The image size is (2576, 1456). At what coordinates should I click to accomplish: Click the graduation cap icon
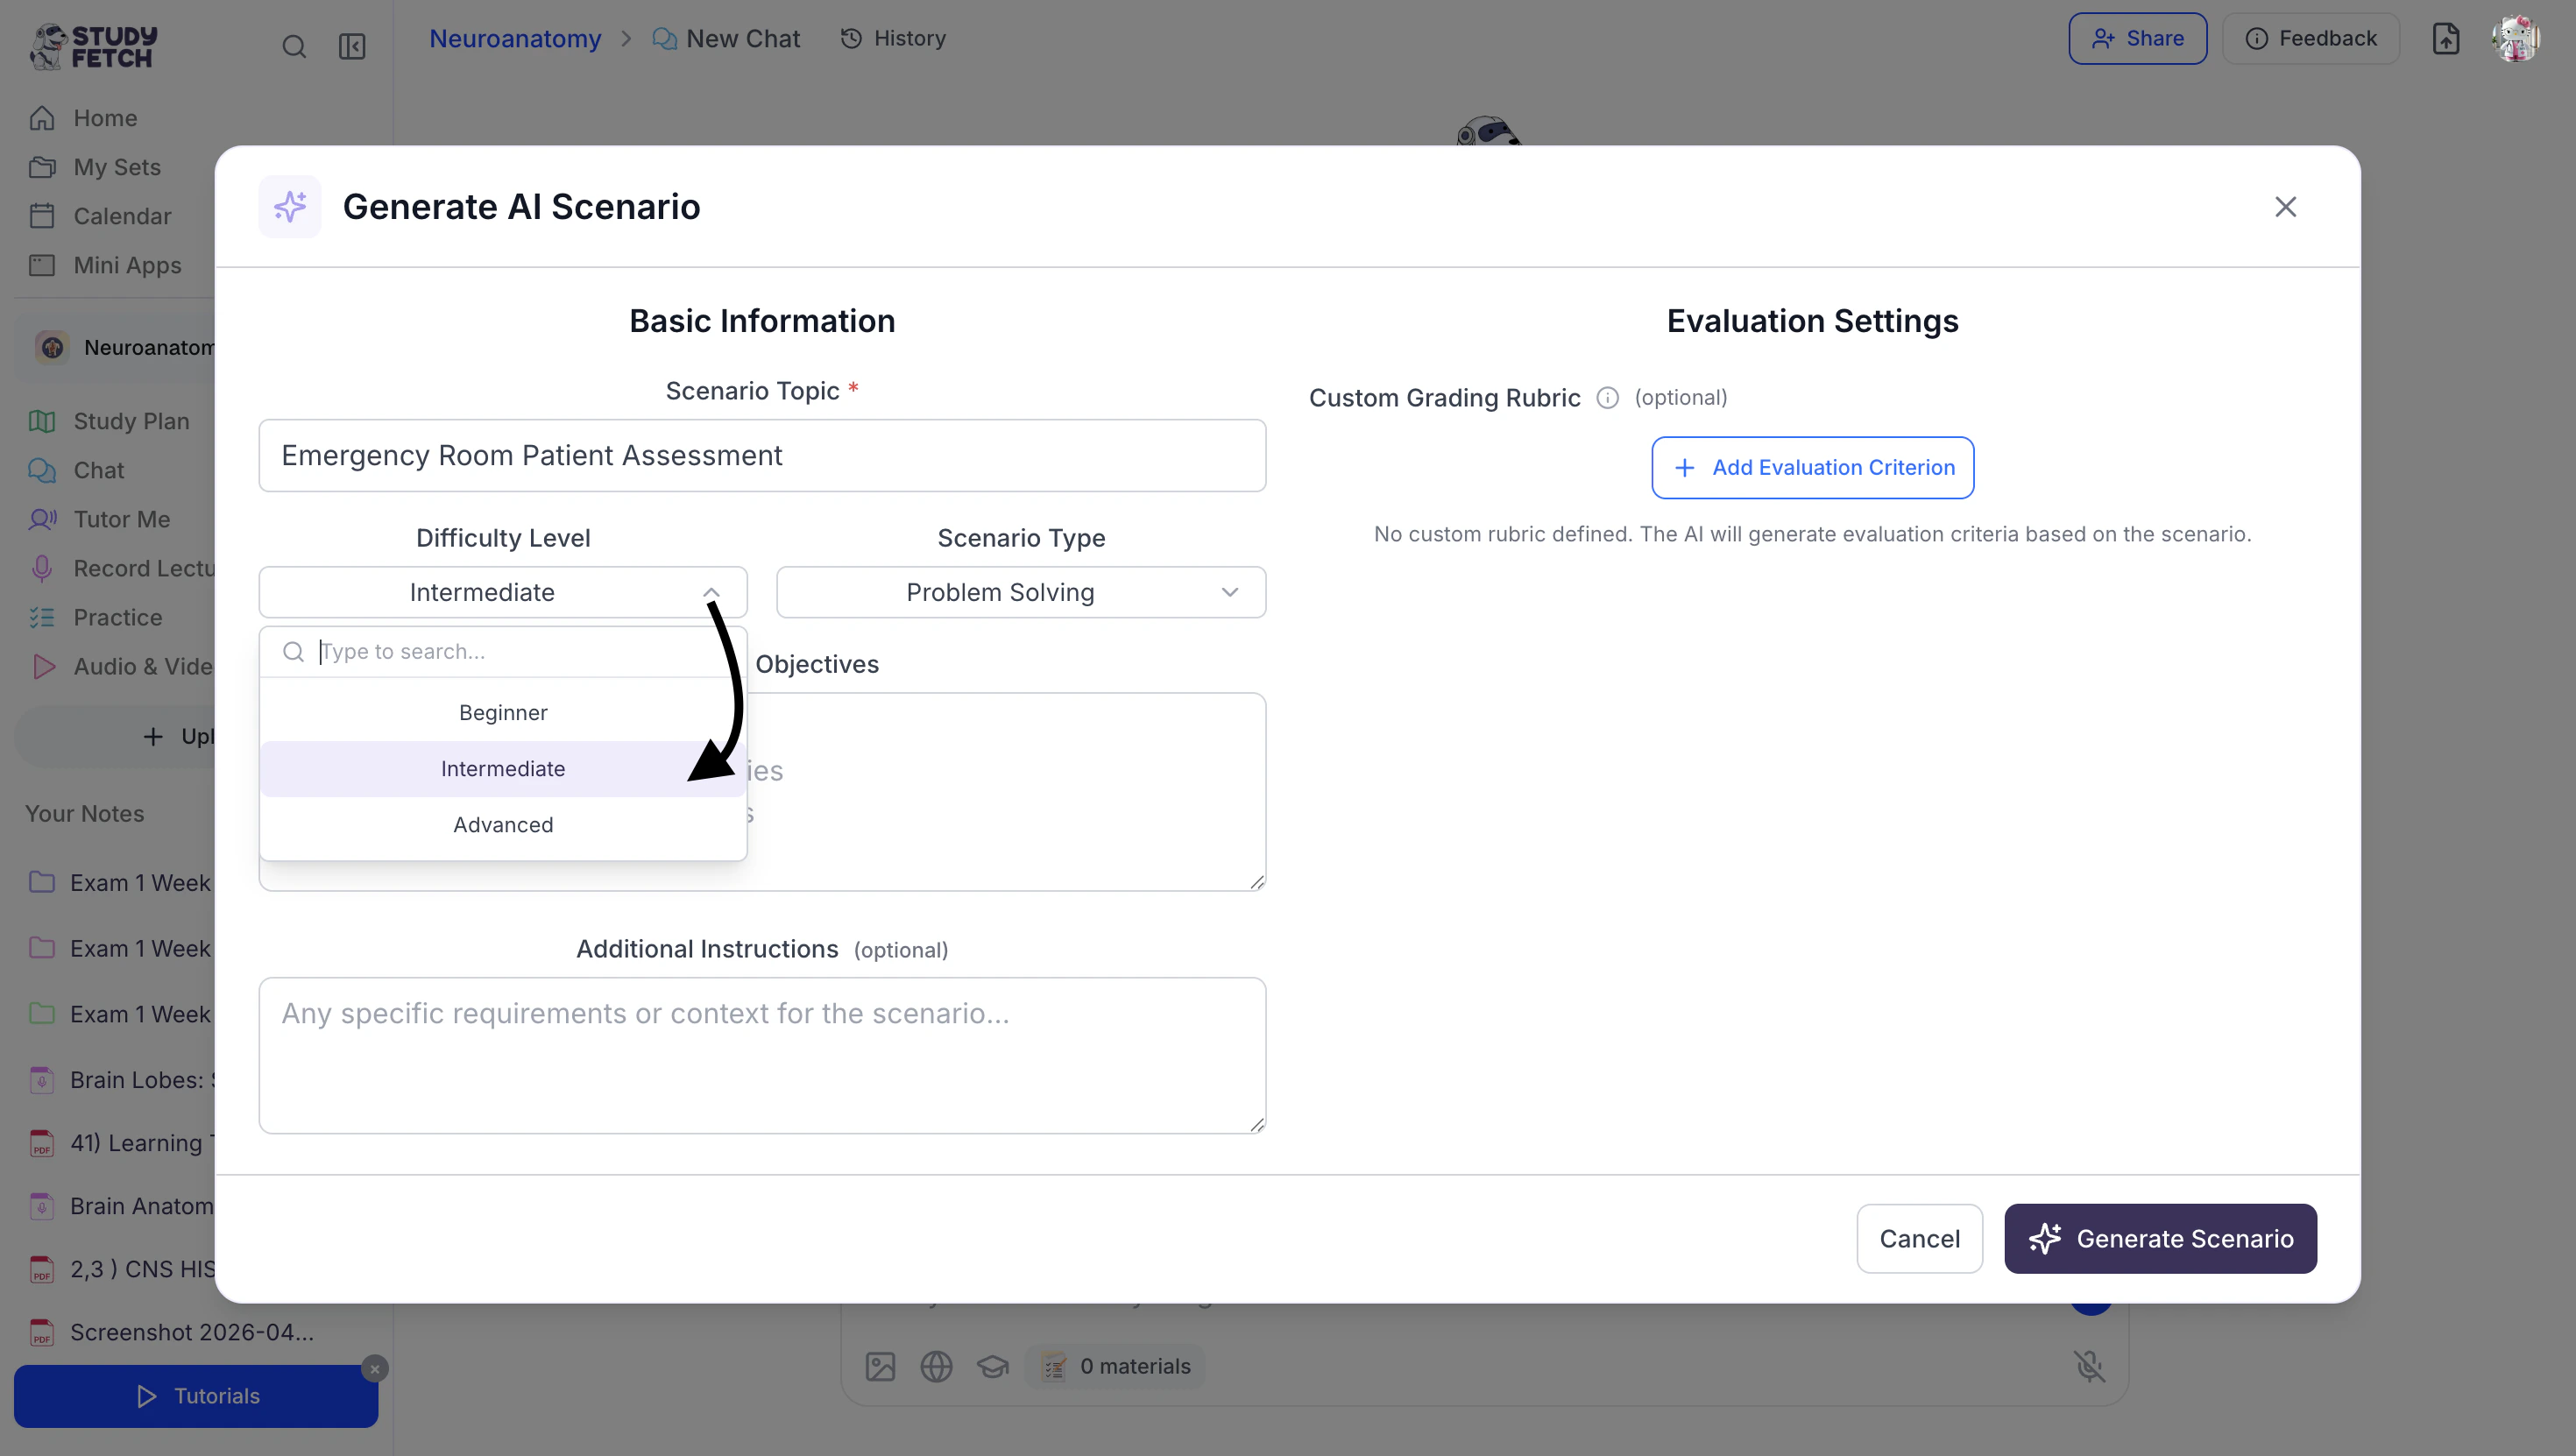(992, 1366)
